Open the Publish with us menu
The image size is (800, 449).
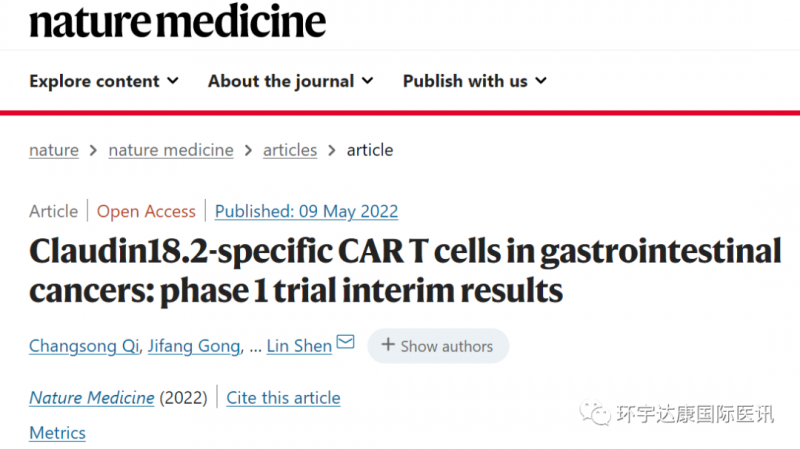[x=474, y=81]
